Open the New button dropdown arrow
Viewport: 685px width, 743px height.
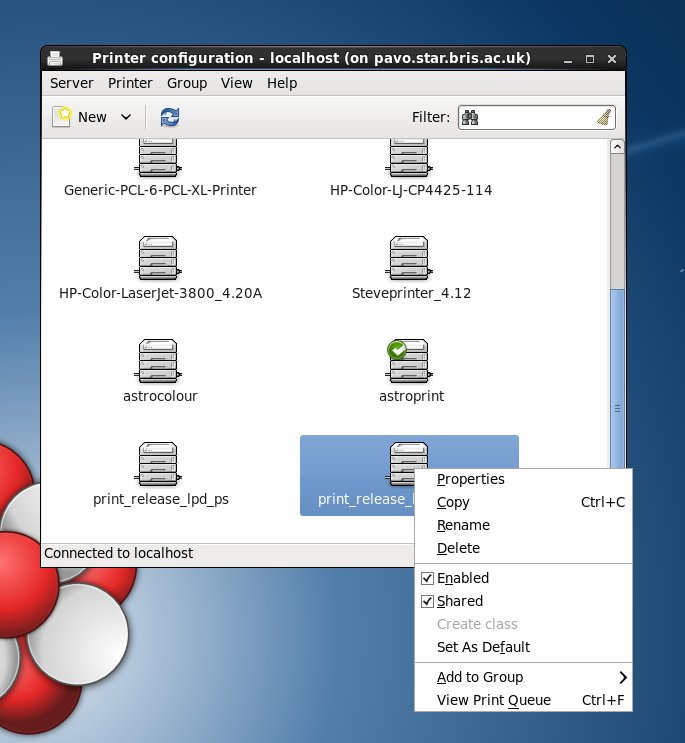pos(126,117)
